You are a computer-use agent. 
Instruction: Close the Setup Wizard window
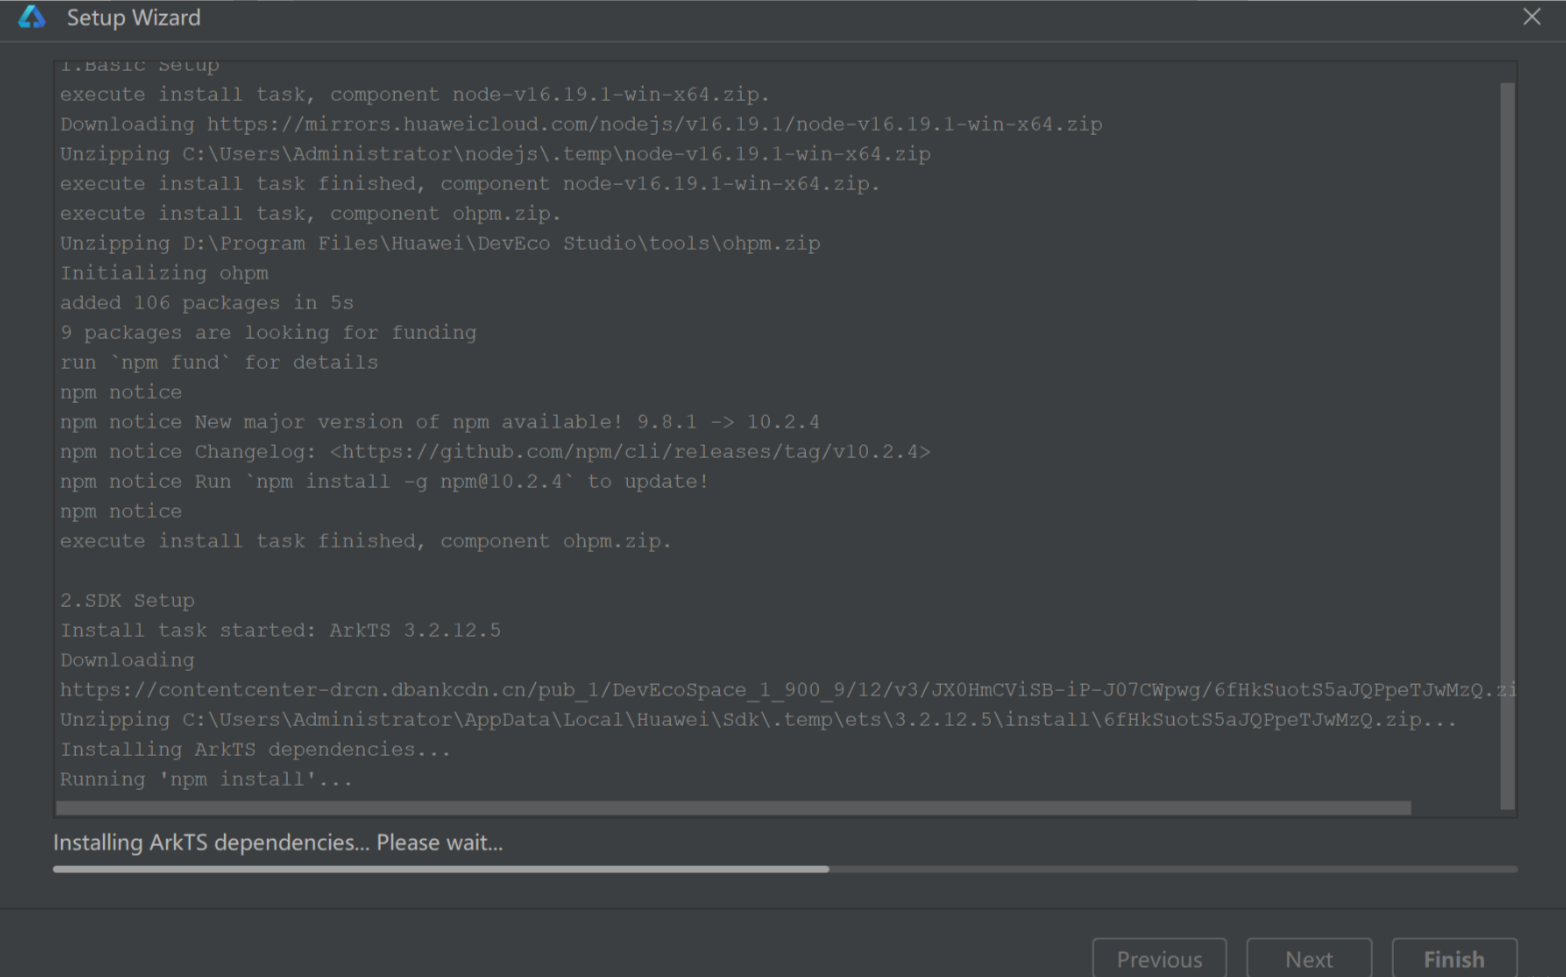point(1531,17)
